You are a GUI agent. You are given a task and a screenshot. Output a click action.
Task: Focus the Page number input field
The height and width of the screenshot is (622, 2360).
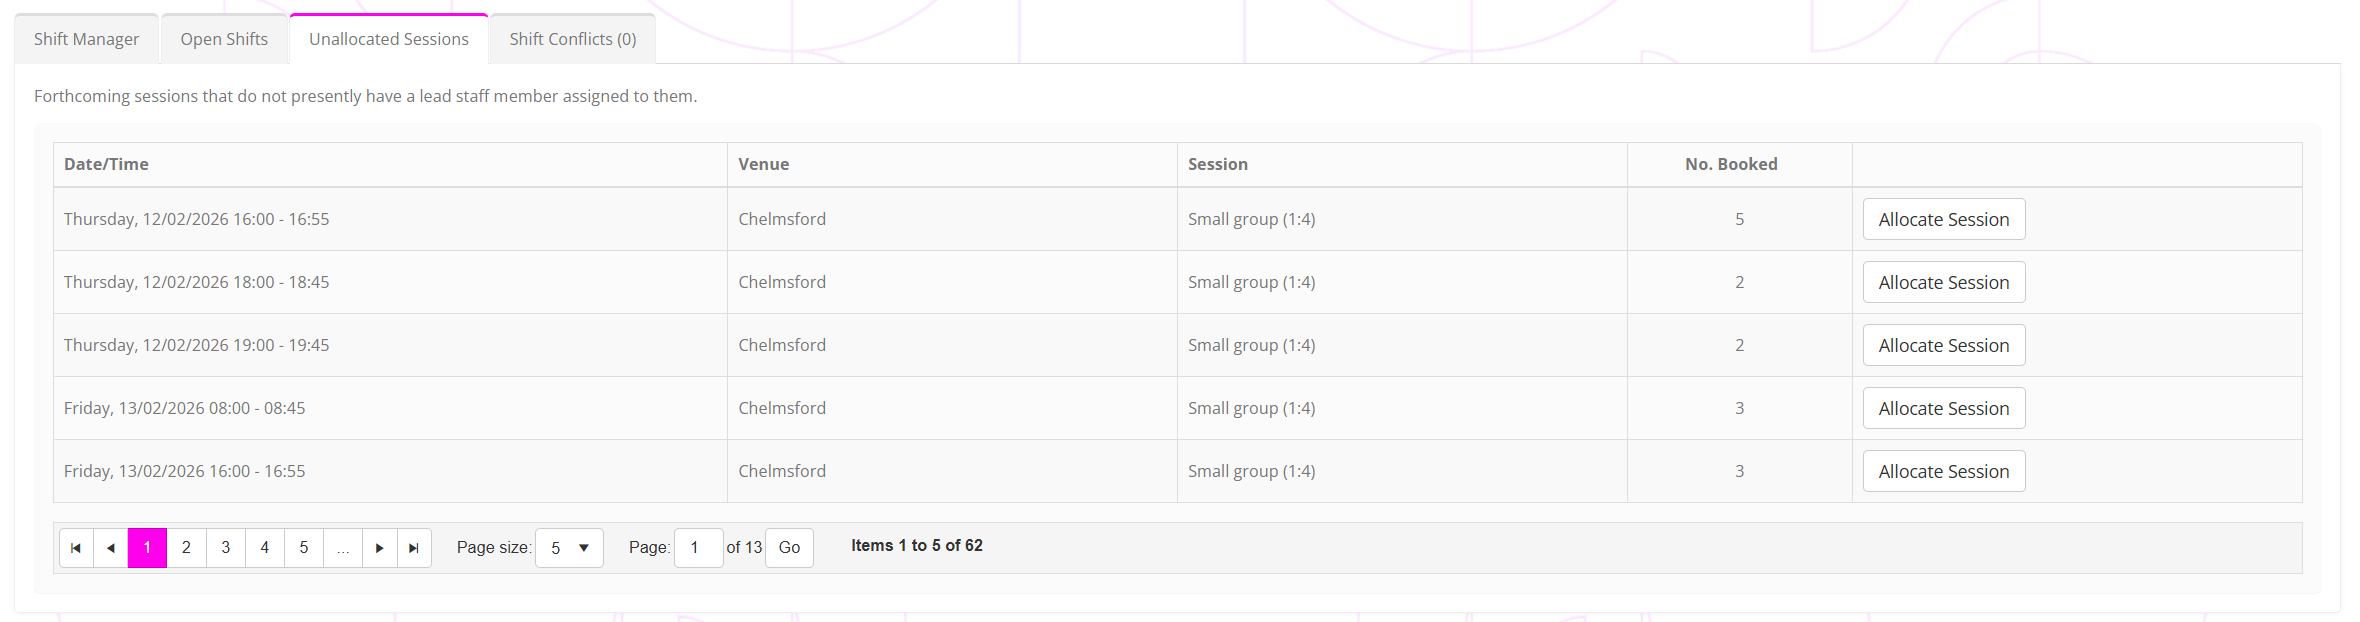point(698,548)
